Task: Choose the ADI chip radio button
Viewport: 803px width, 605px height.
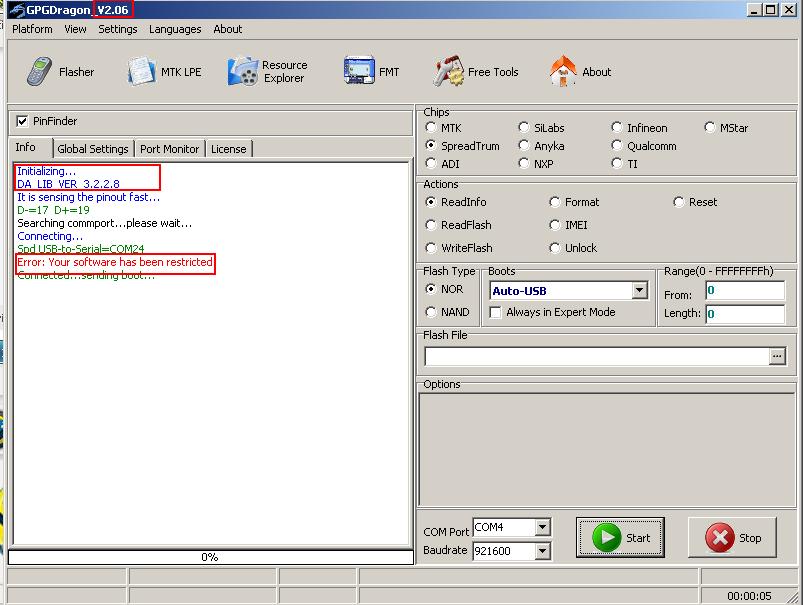Action: pyautogui.click(x=431, y=163)
